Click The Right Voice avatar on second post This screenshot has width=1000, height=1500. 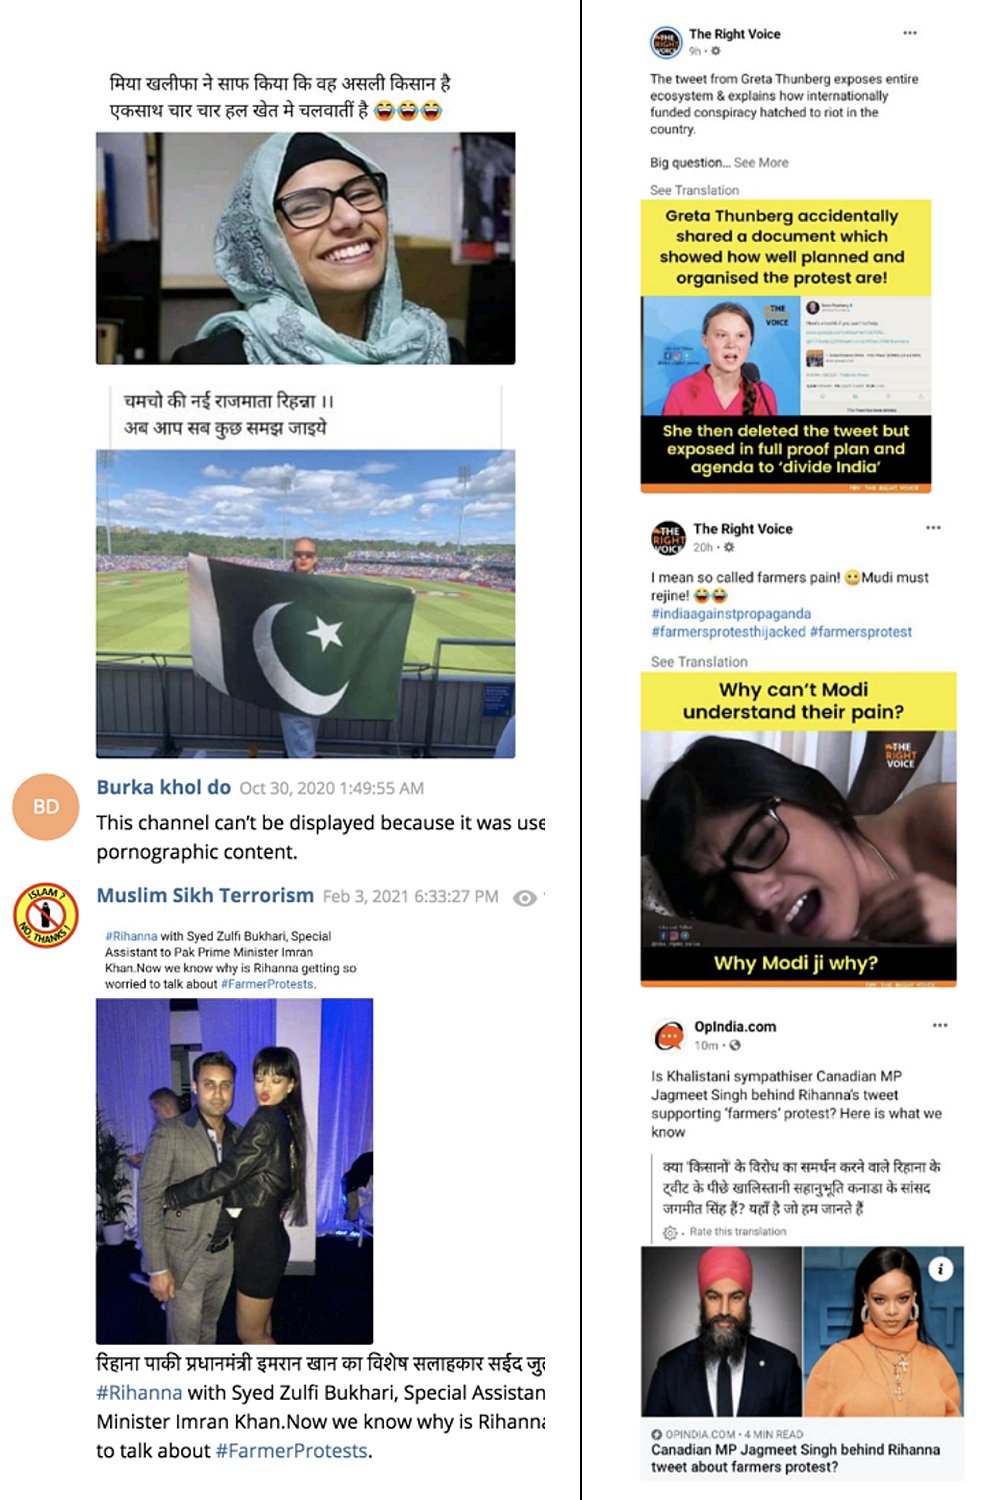(668, 537)
